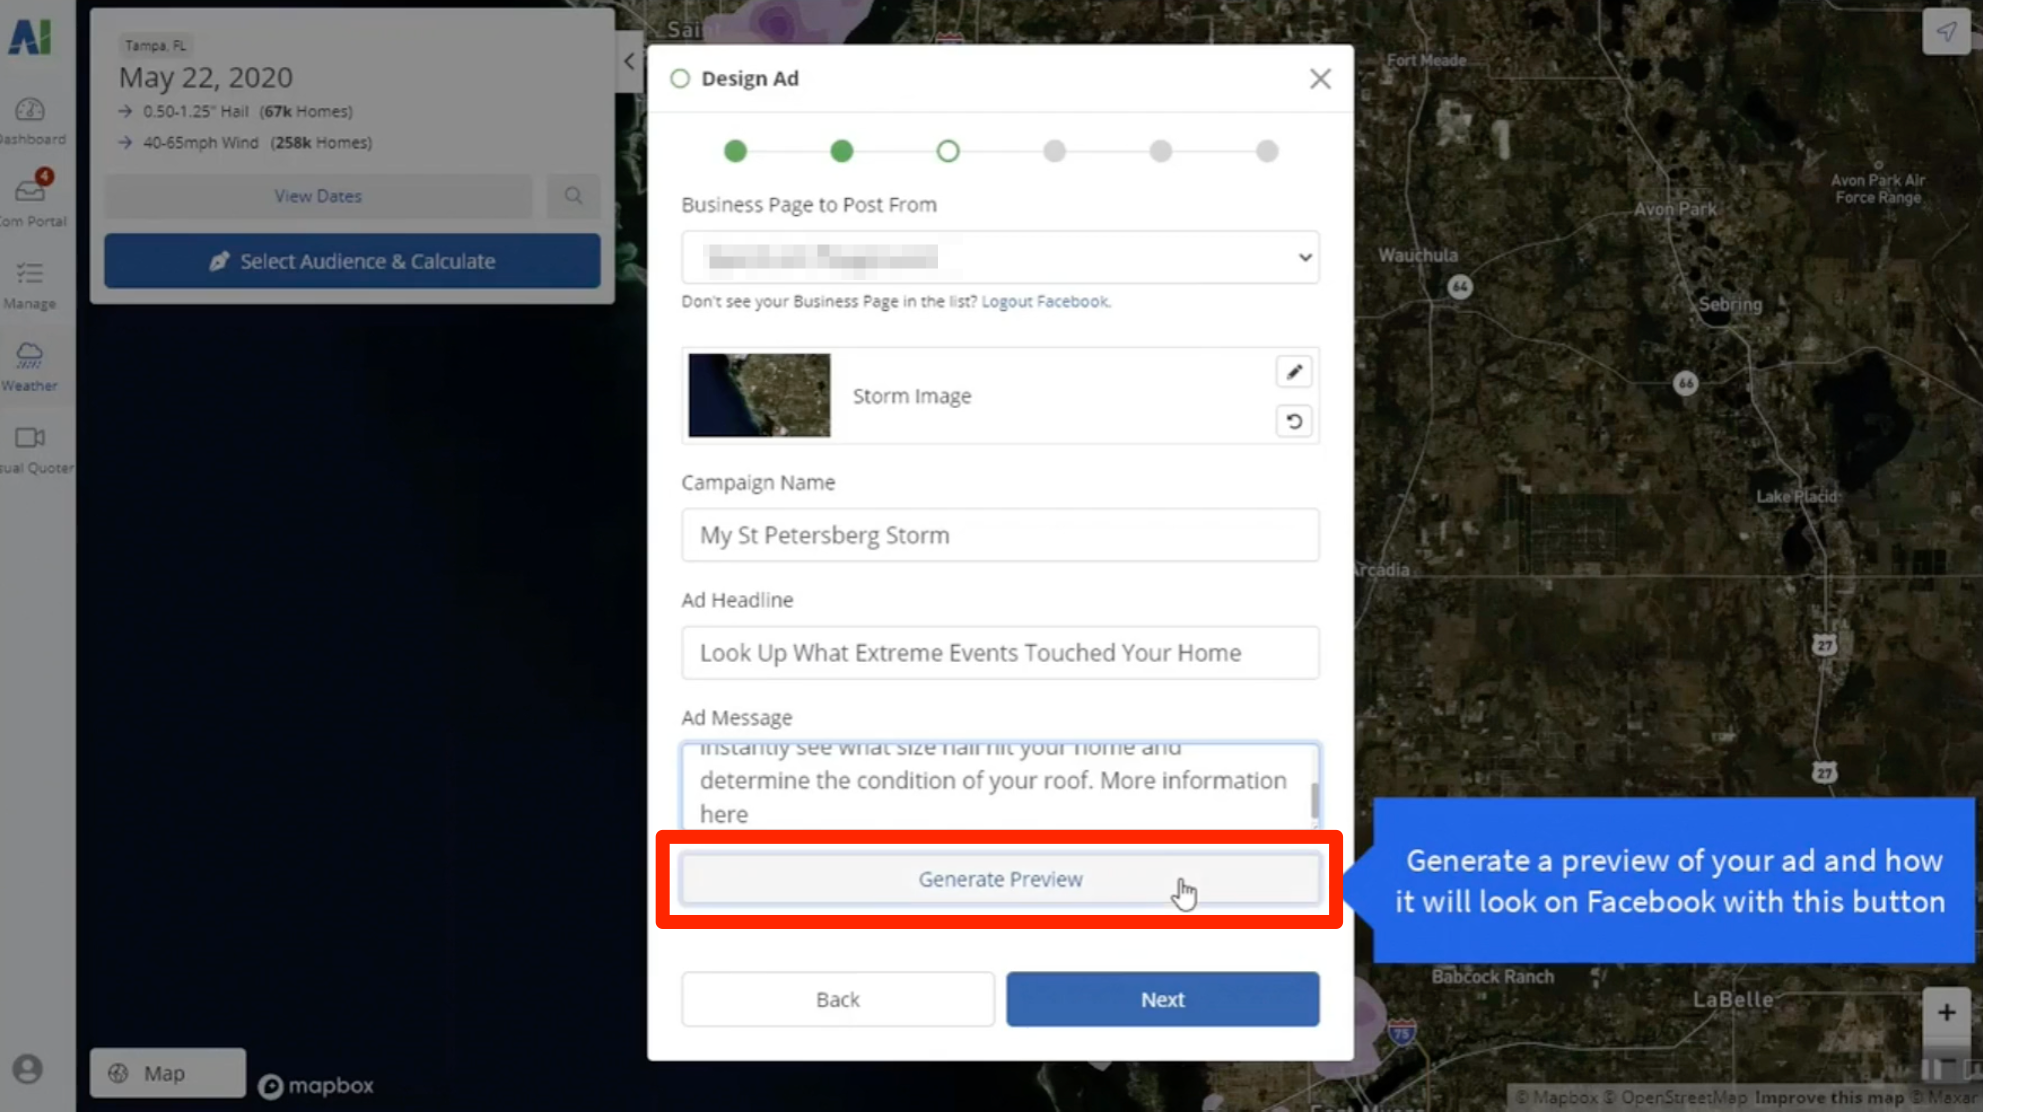
Task: Collapse the storm panel with chevron arrow
Action: [x=629, y=62]
